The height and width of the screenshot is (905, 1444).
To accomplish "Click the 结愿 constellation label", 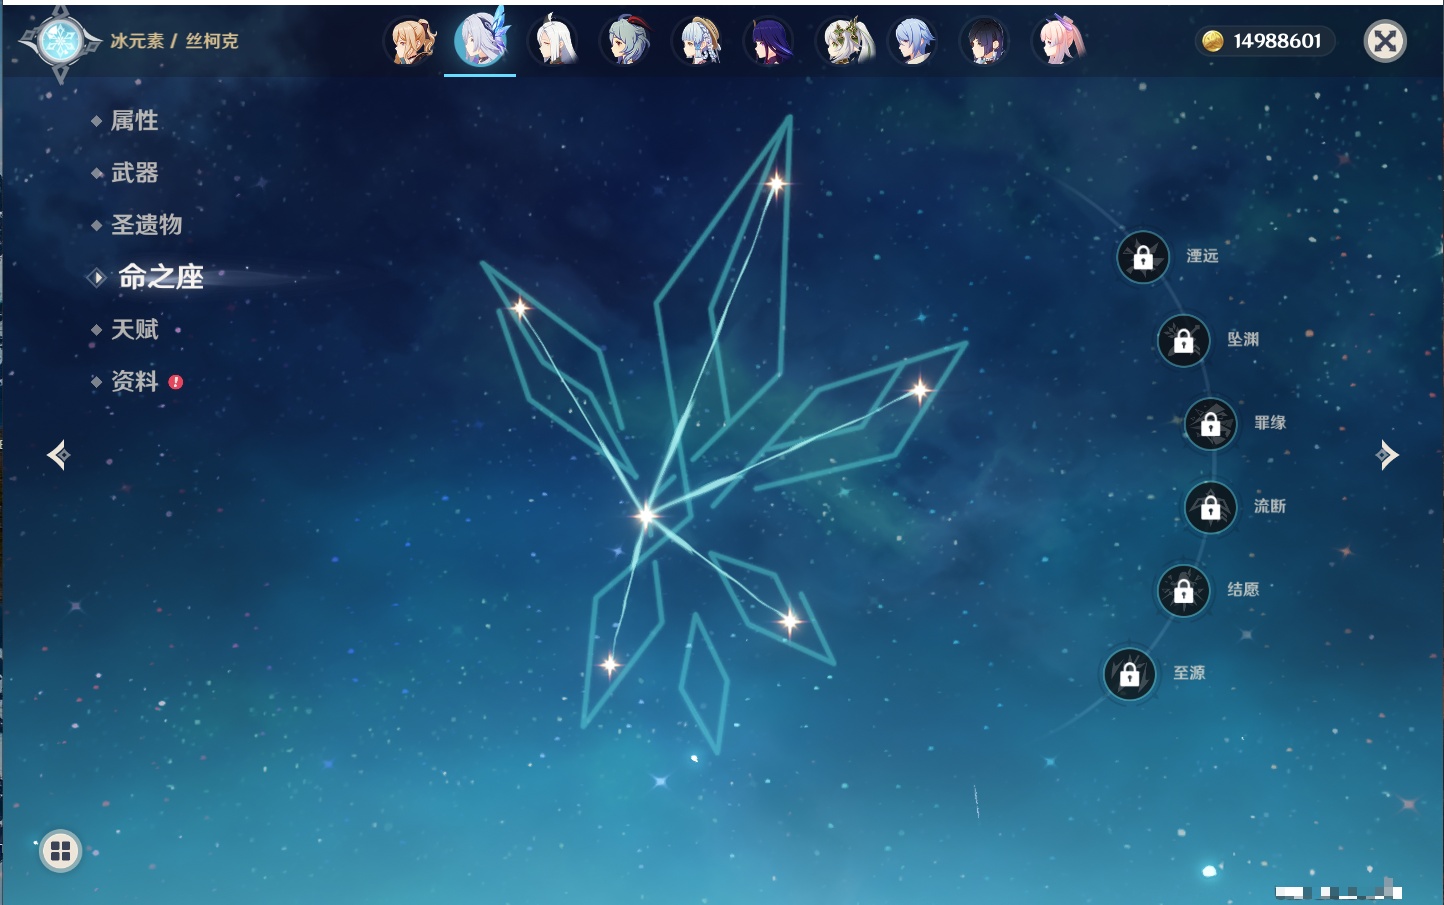I will pyautogui.click(x=1243, y=589).
